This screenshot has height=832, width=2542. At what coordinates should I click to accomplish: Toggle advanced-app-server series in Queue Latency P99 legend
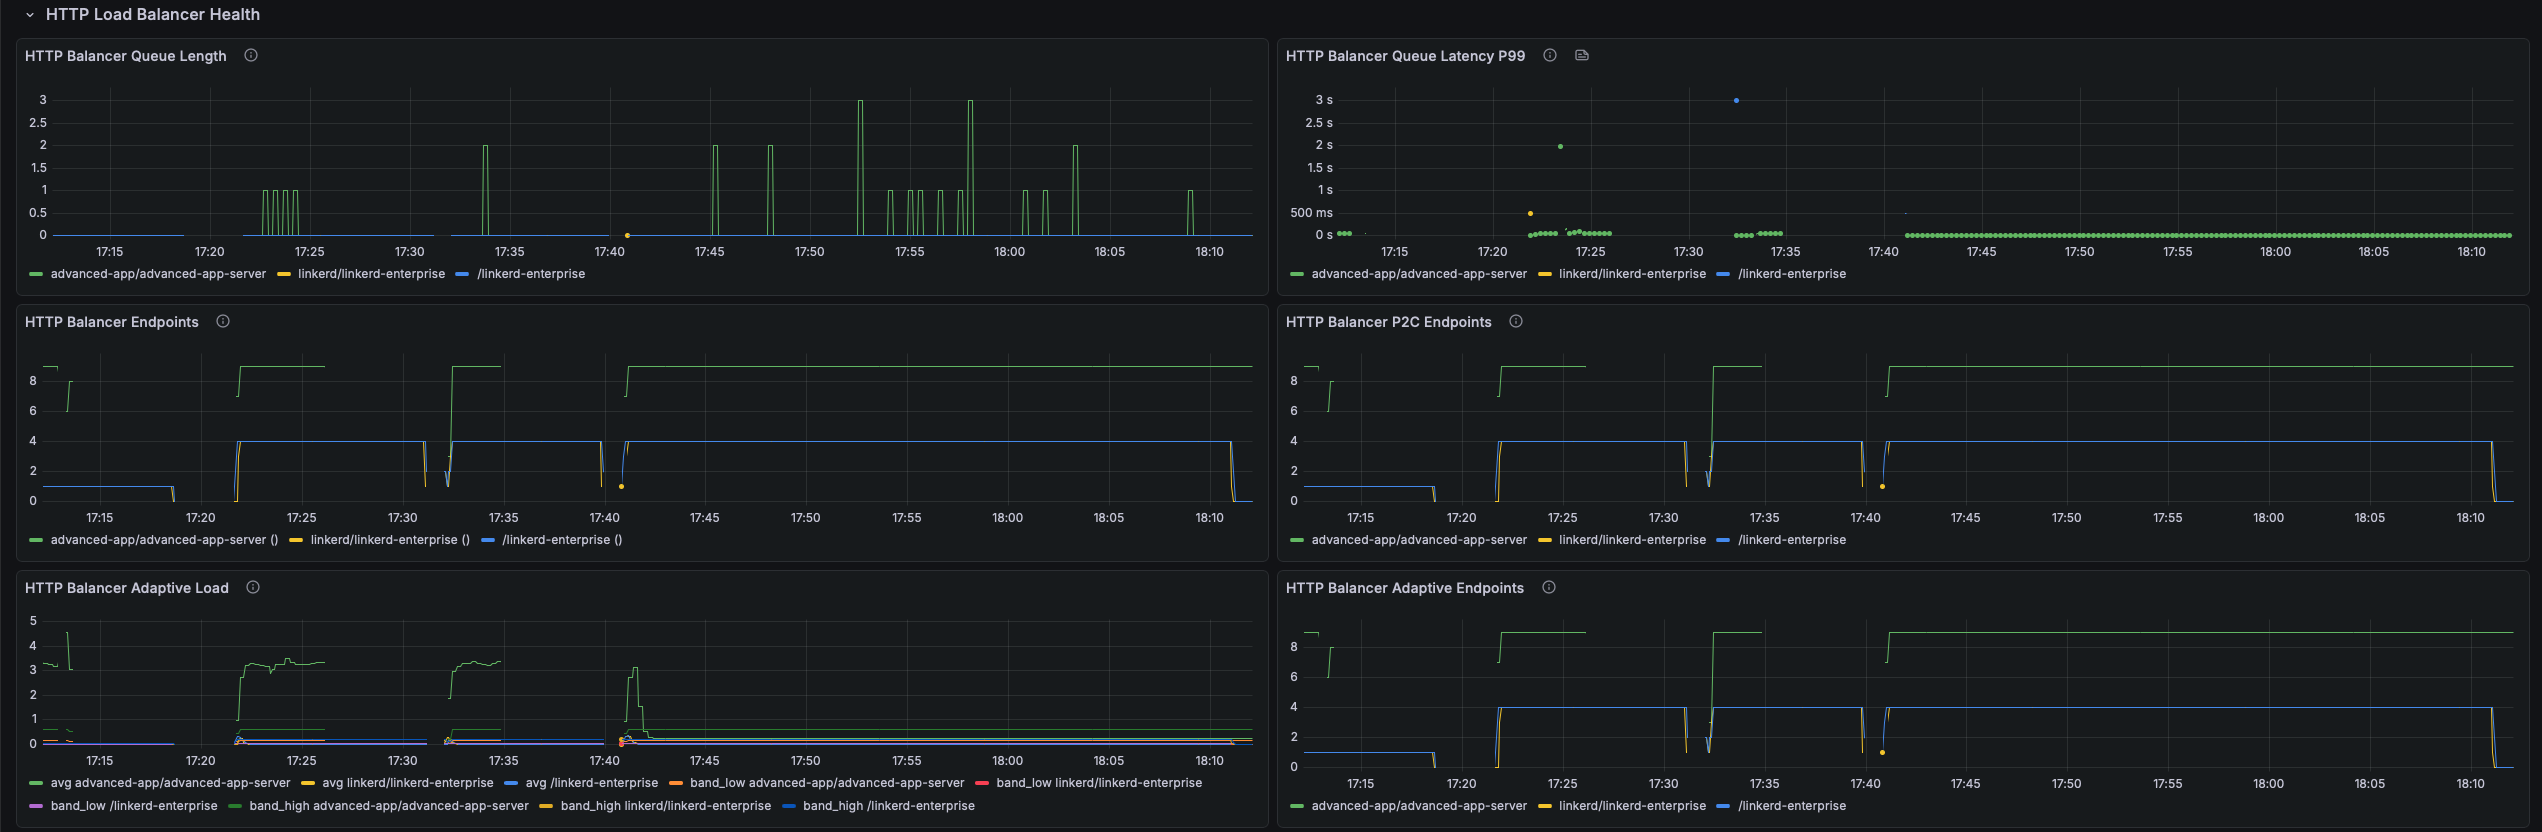pyautogui.click(x=1419, y=274)
